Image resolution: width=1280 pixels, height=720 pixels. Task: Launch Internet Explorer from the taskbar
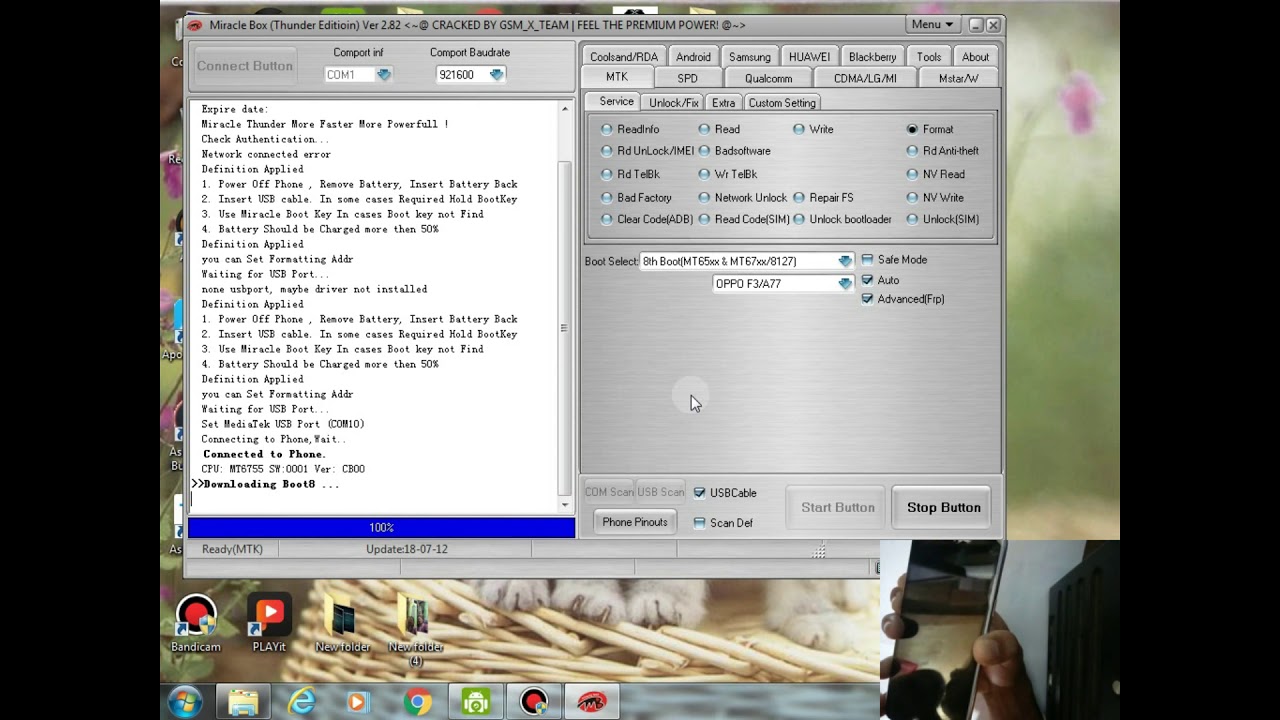[x=301, y=702]
